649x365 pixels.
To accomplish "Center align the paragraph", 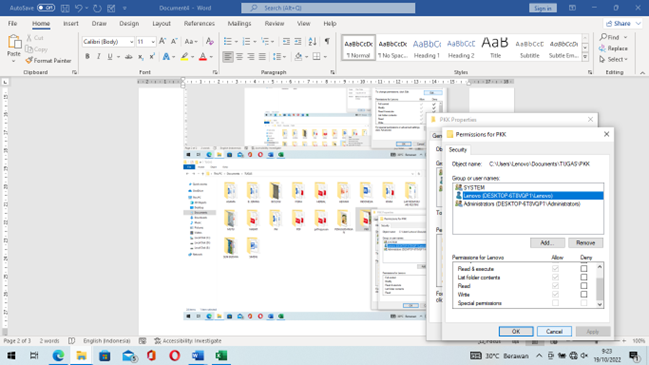I will point(239,56).
